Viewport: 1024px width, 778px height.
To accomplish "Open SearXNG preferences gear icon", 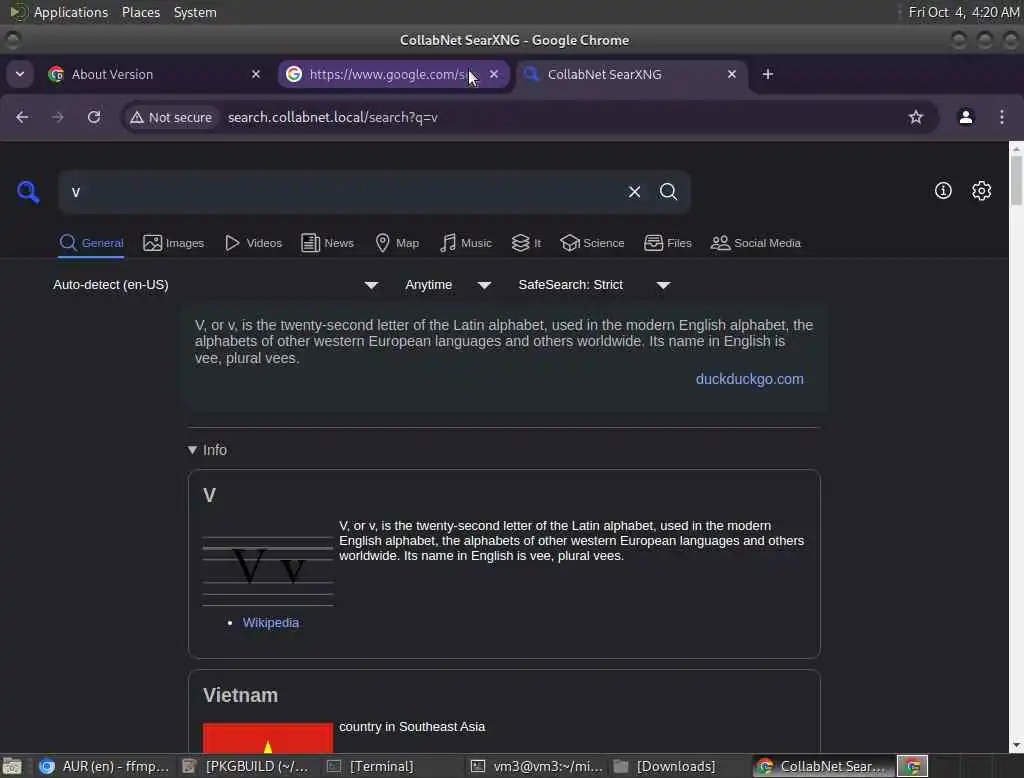I will [x=982, y=191].
